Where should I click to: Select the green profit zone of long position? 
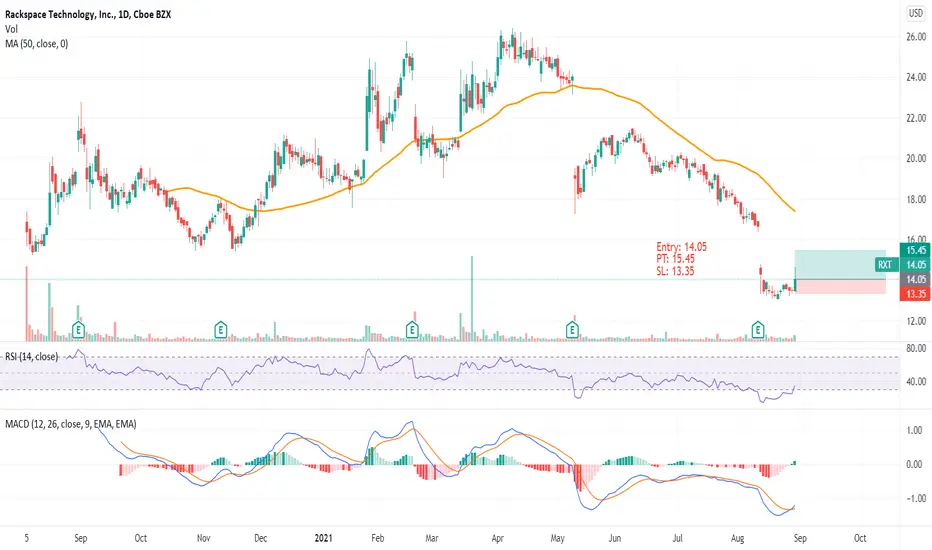point(840,265)
